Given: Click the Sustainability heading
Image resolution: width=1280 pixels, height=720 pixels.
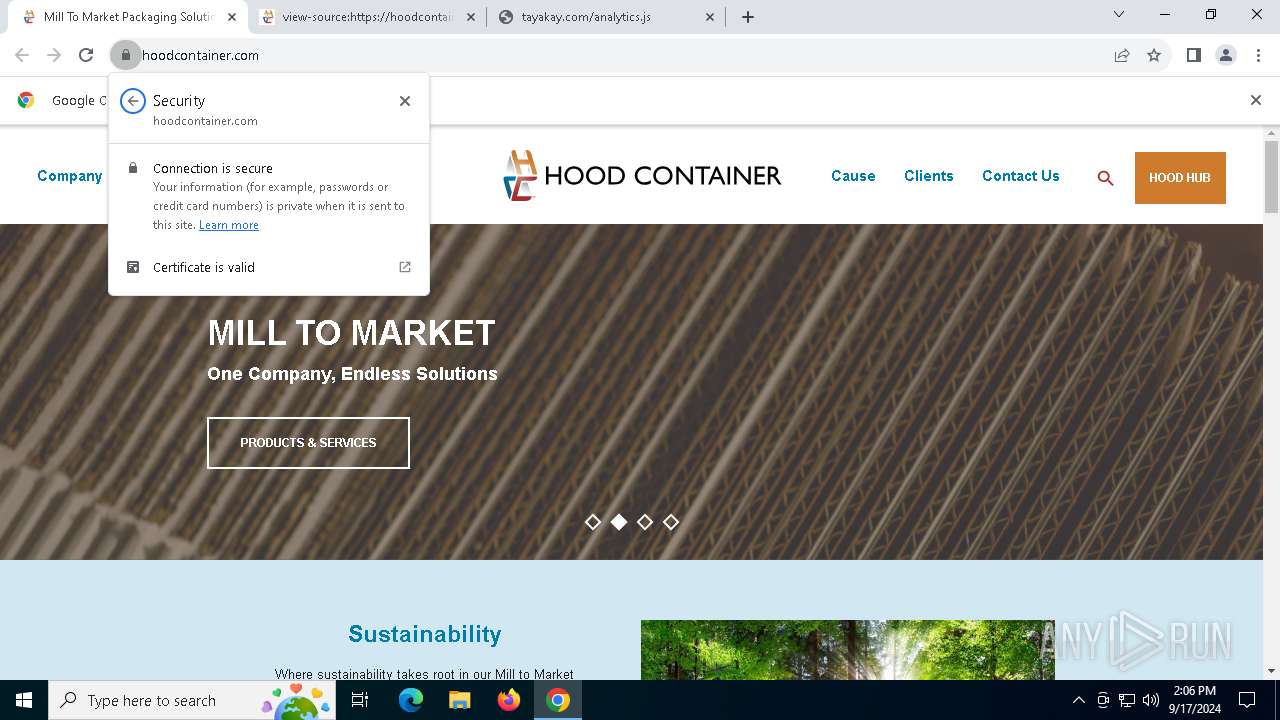Looking at the screenshot, I should (425, 634).
